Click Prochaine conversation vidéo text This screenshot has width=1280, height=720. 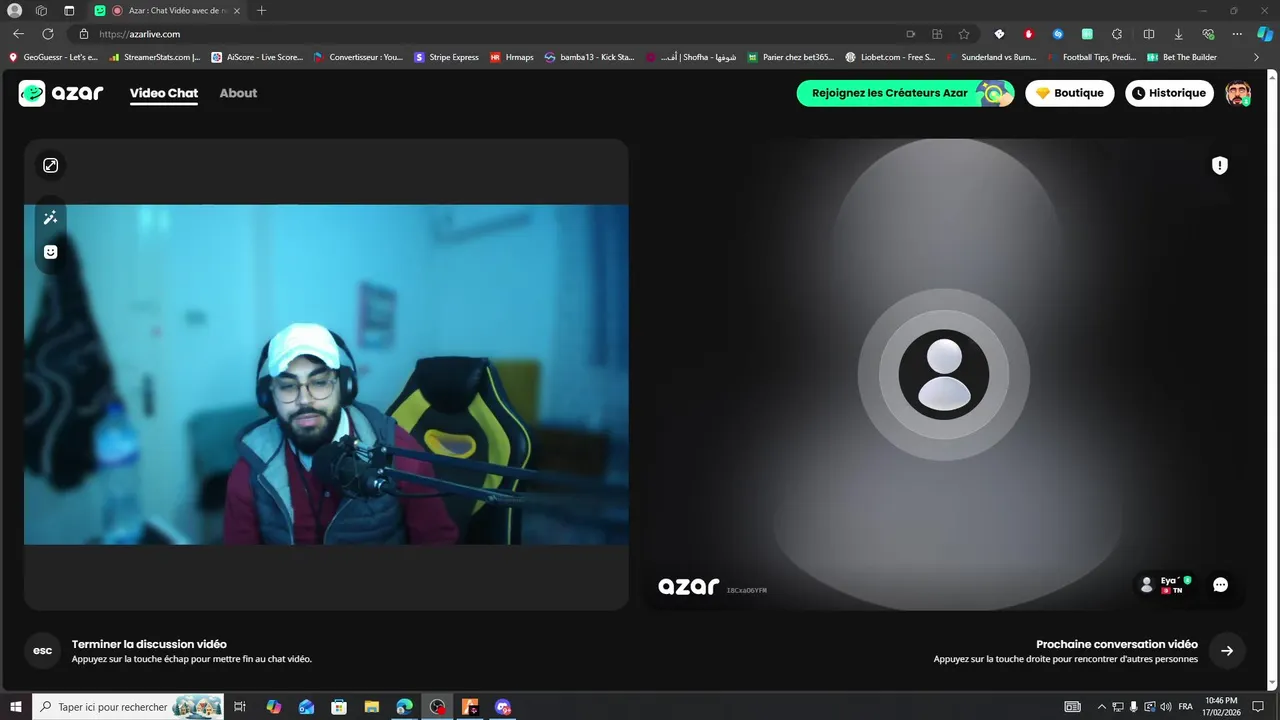pyautogui.click(x=1117, y=644)
